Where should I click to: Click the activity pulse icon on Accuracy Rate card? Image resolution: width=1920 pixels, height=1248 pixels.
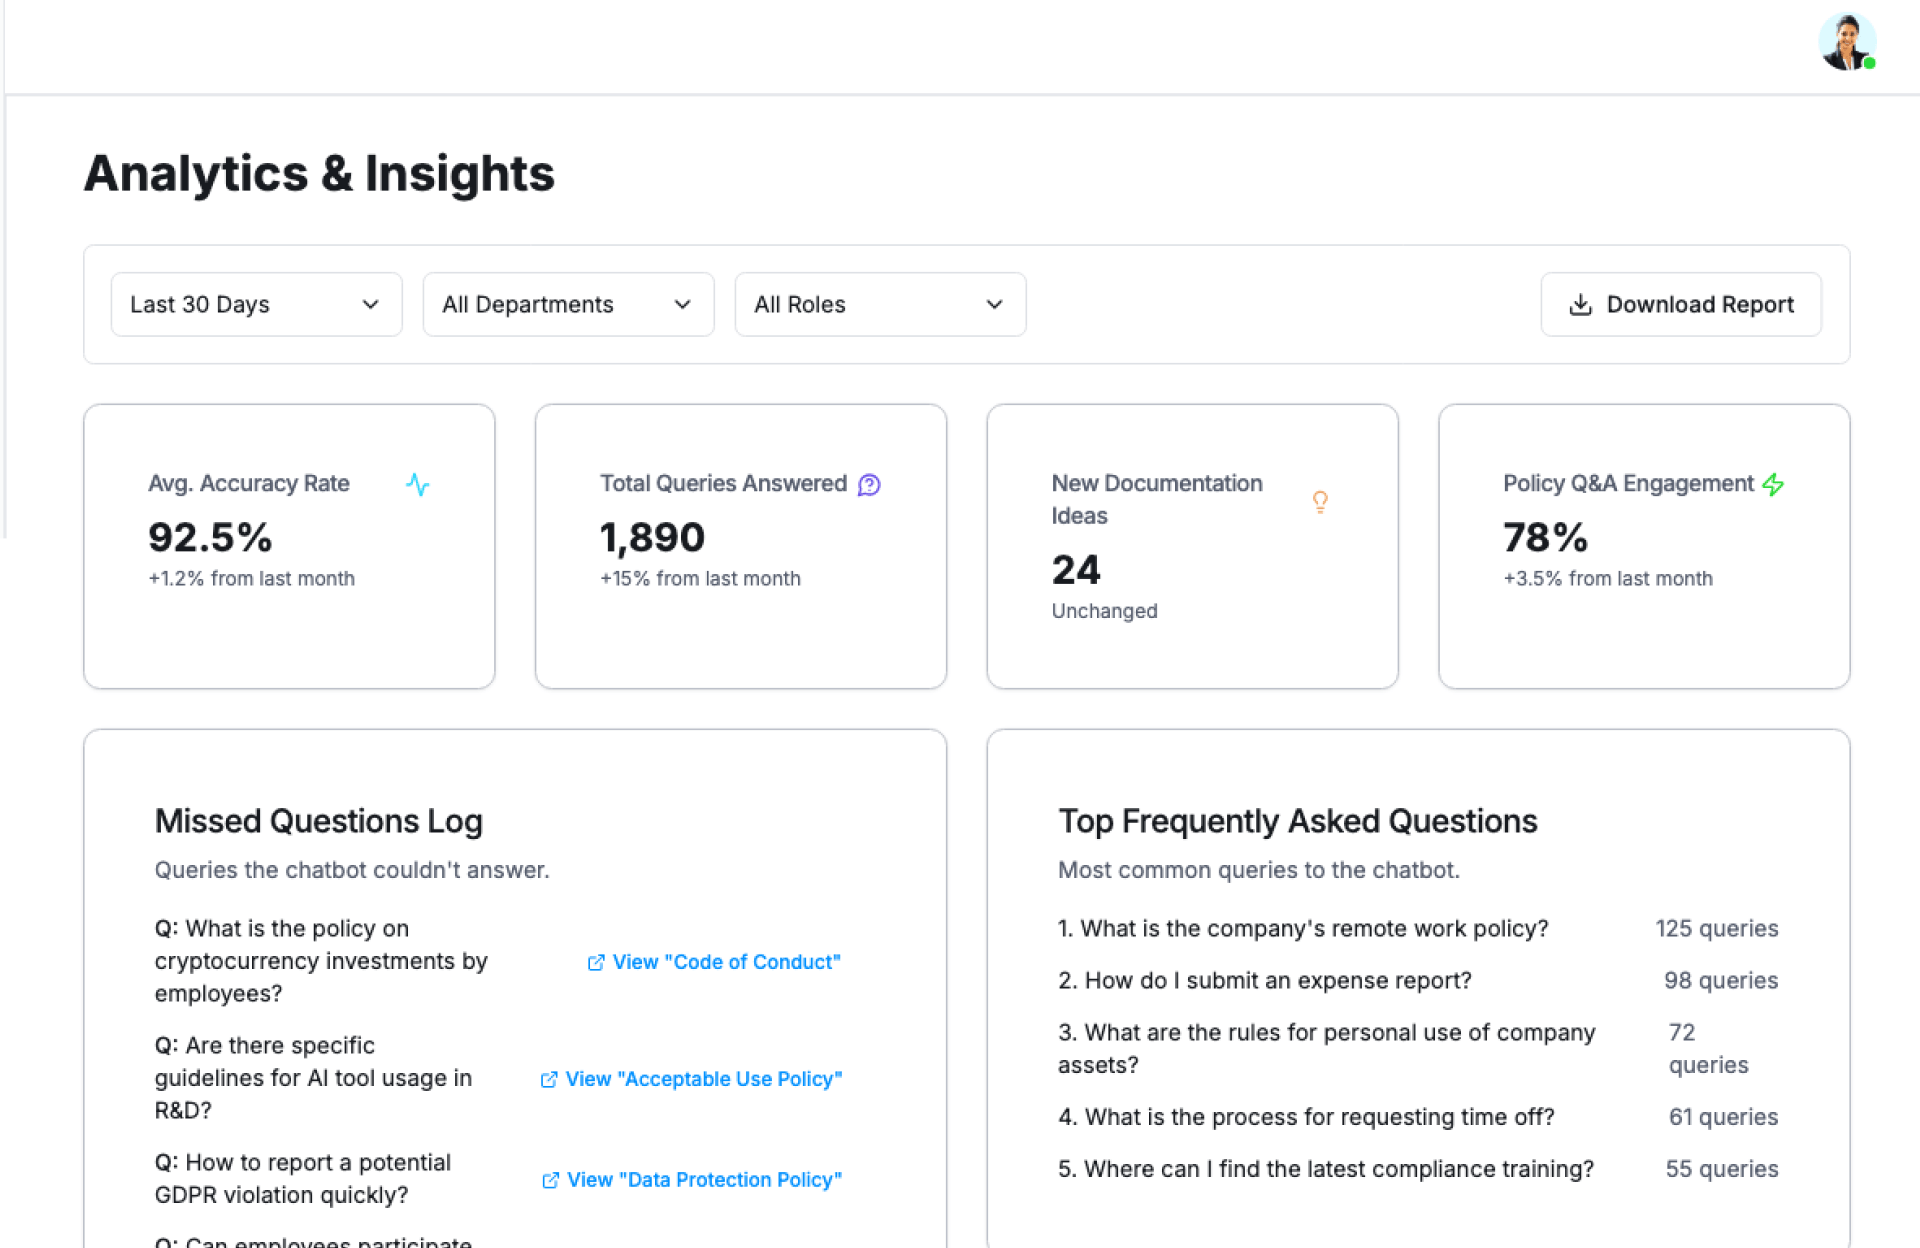417,485
